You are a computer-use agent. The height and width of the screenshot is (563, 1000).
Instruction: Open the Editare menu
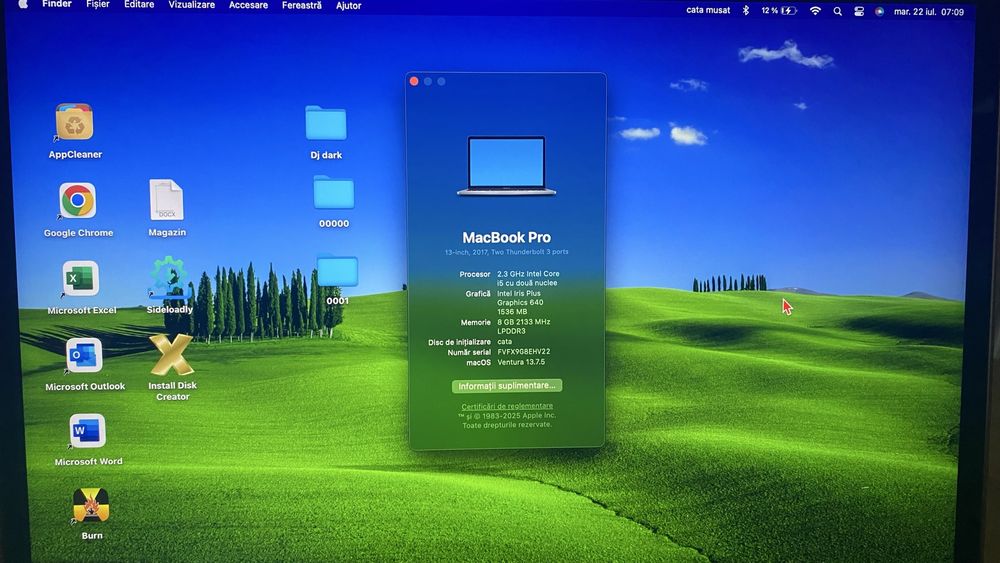tap(139, 4)
